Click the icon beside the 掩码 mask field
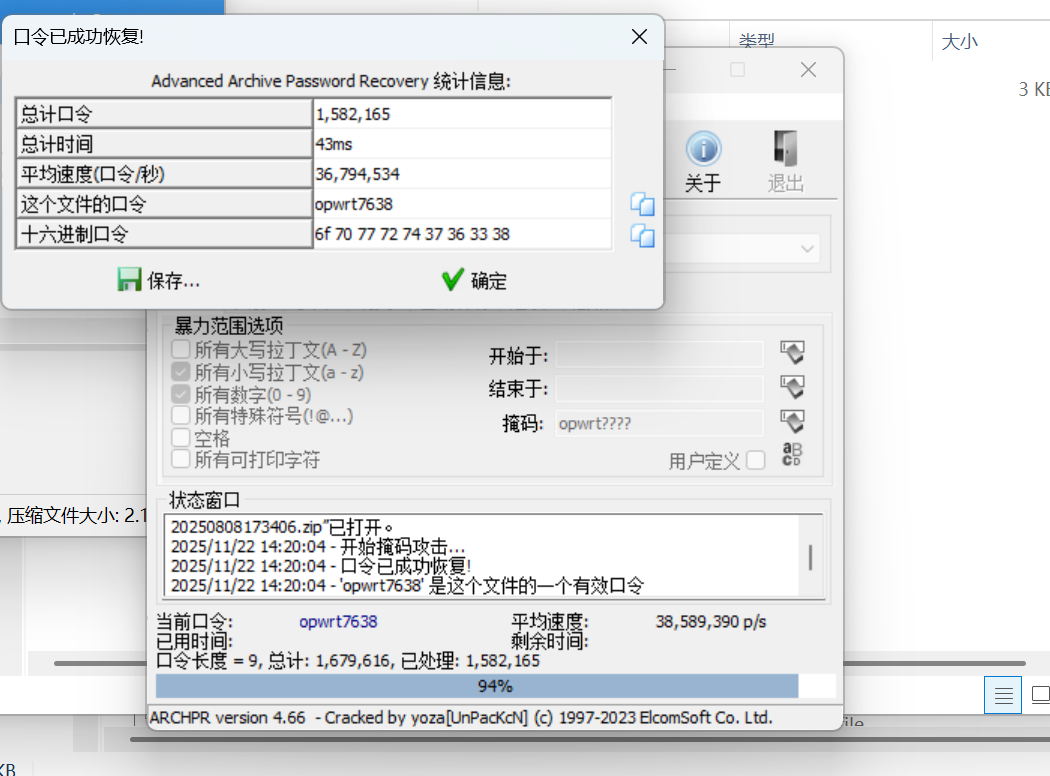The height and width of the screenshot is (776, 1050). (792, 422)
